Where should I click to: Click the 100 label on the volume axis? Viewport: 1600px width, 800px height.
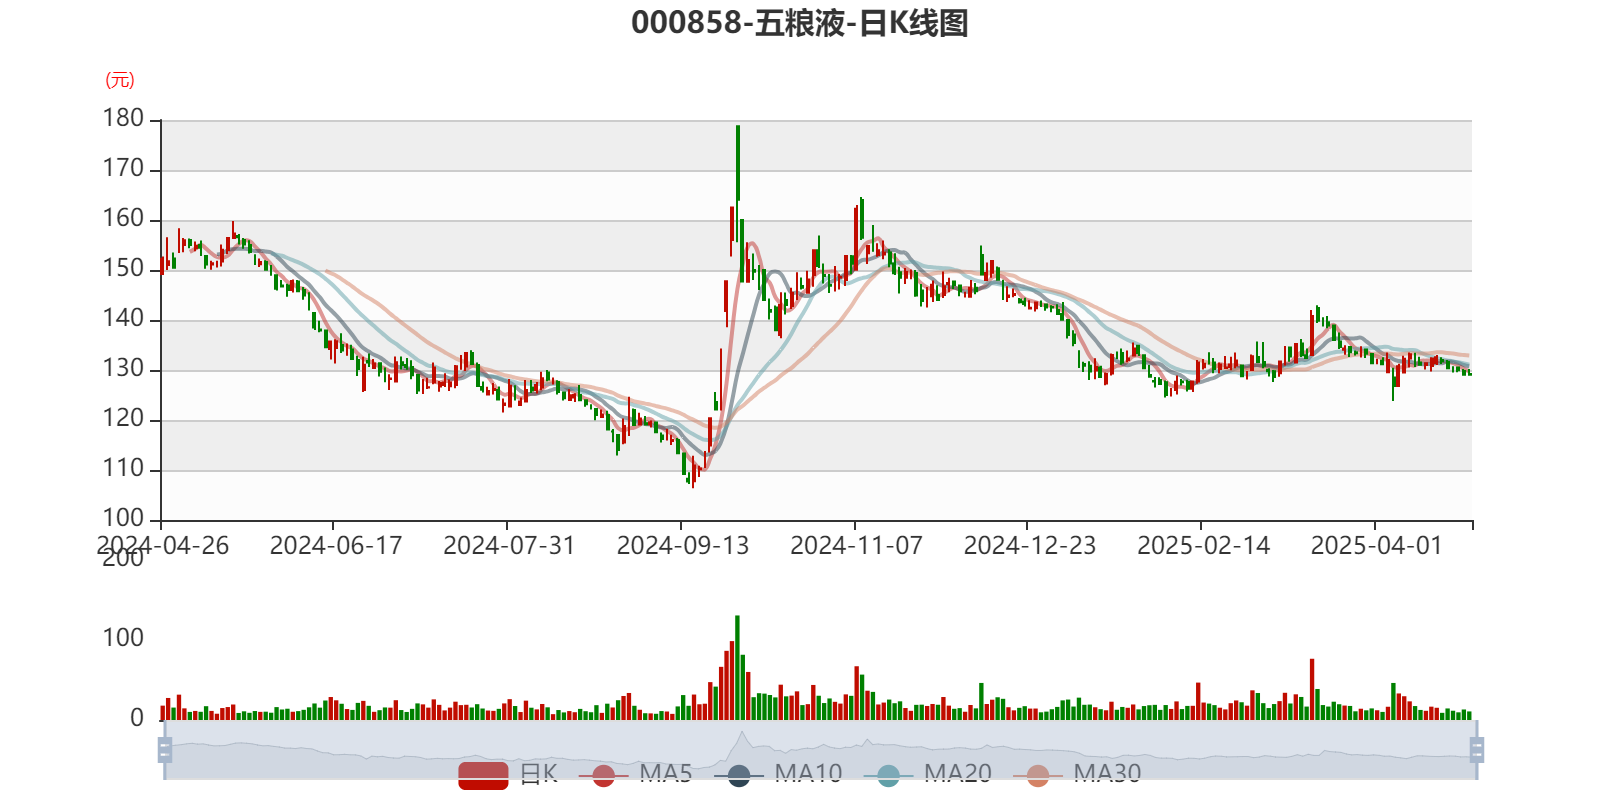pyautogui.click(x=123, y=638)
